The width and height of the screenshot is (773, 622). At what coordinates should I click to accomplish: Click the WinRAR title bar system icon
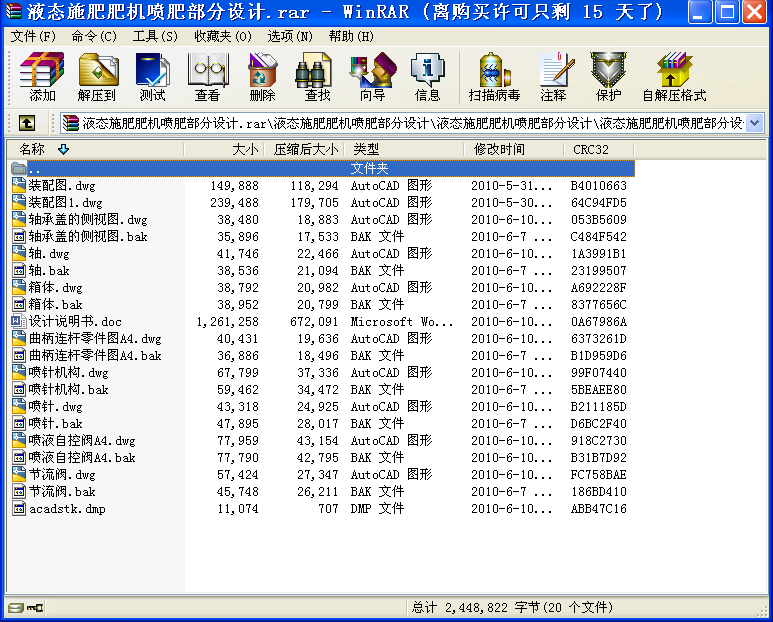pos(13,11)
